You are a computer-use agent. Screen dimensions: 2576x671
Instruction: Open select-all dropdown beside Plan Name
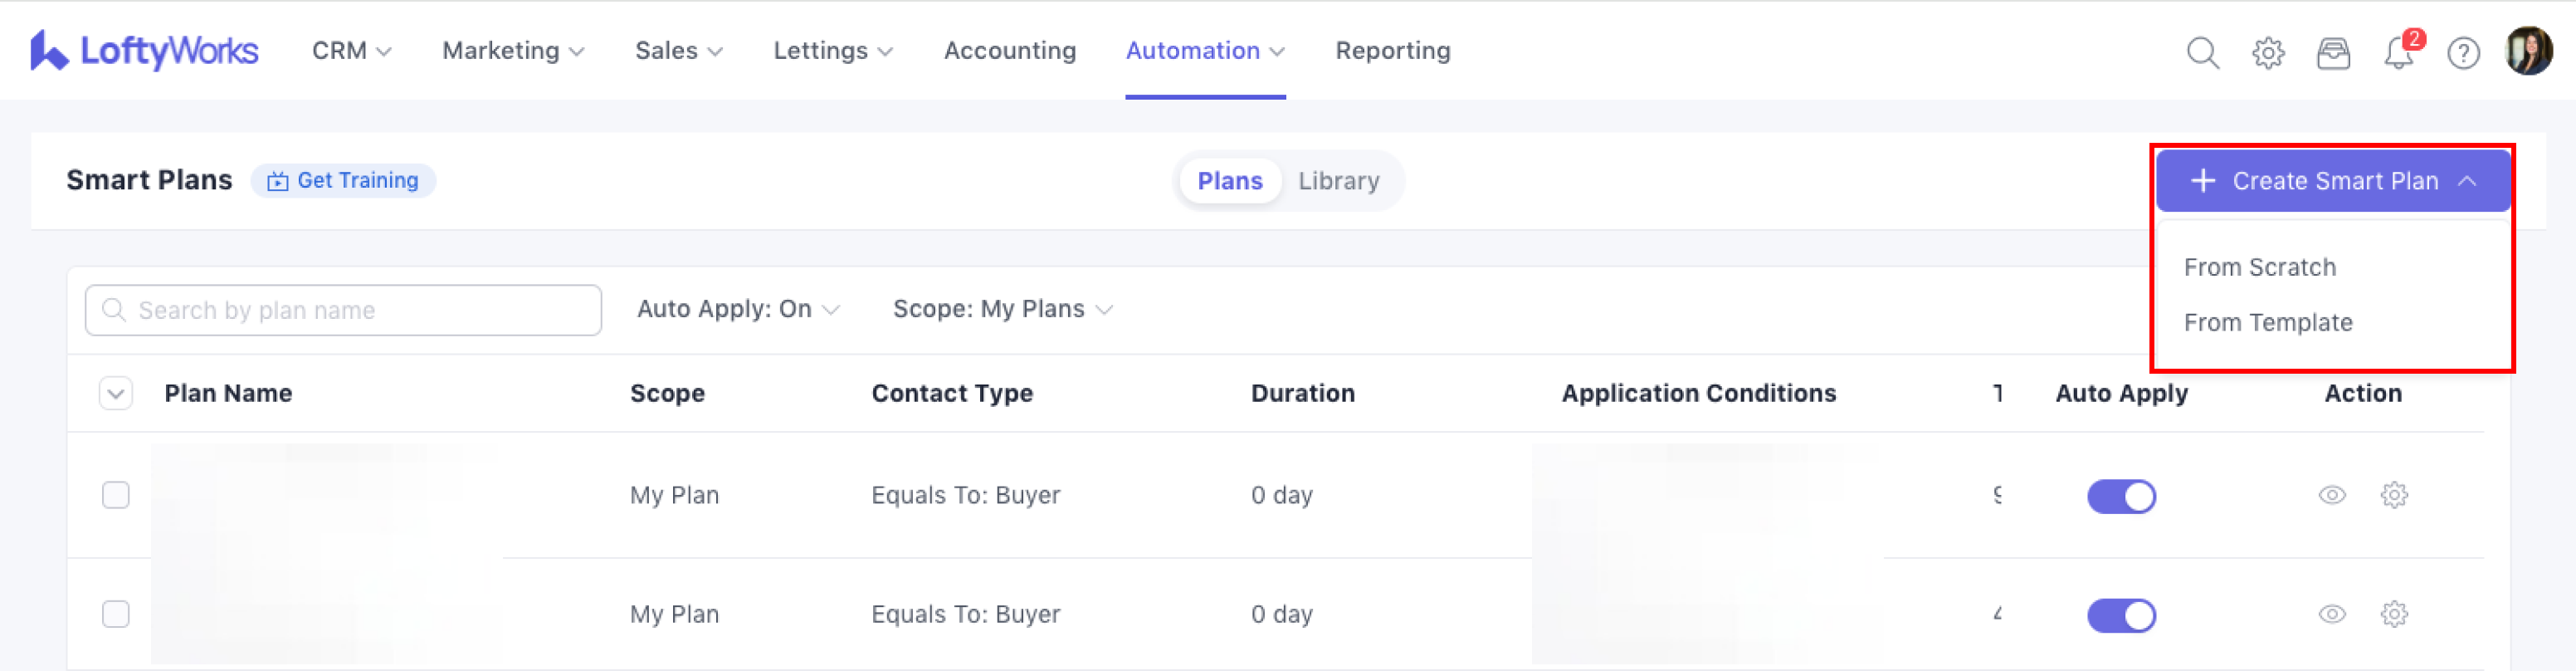(x=116, y=394)
